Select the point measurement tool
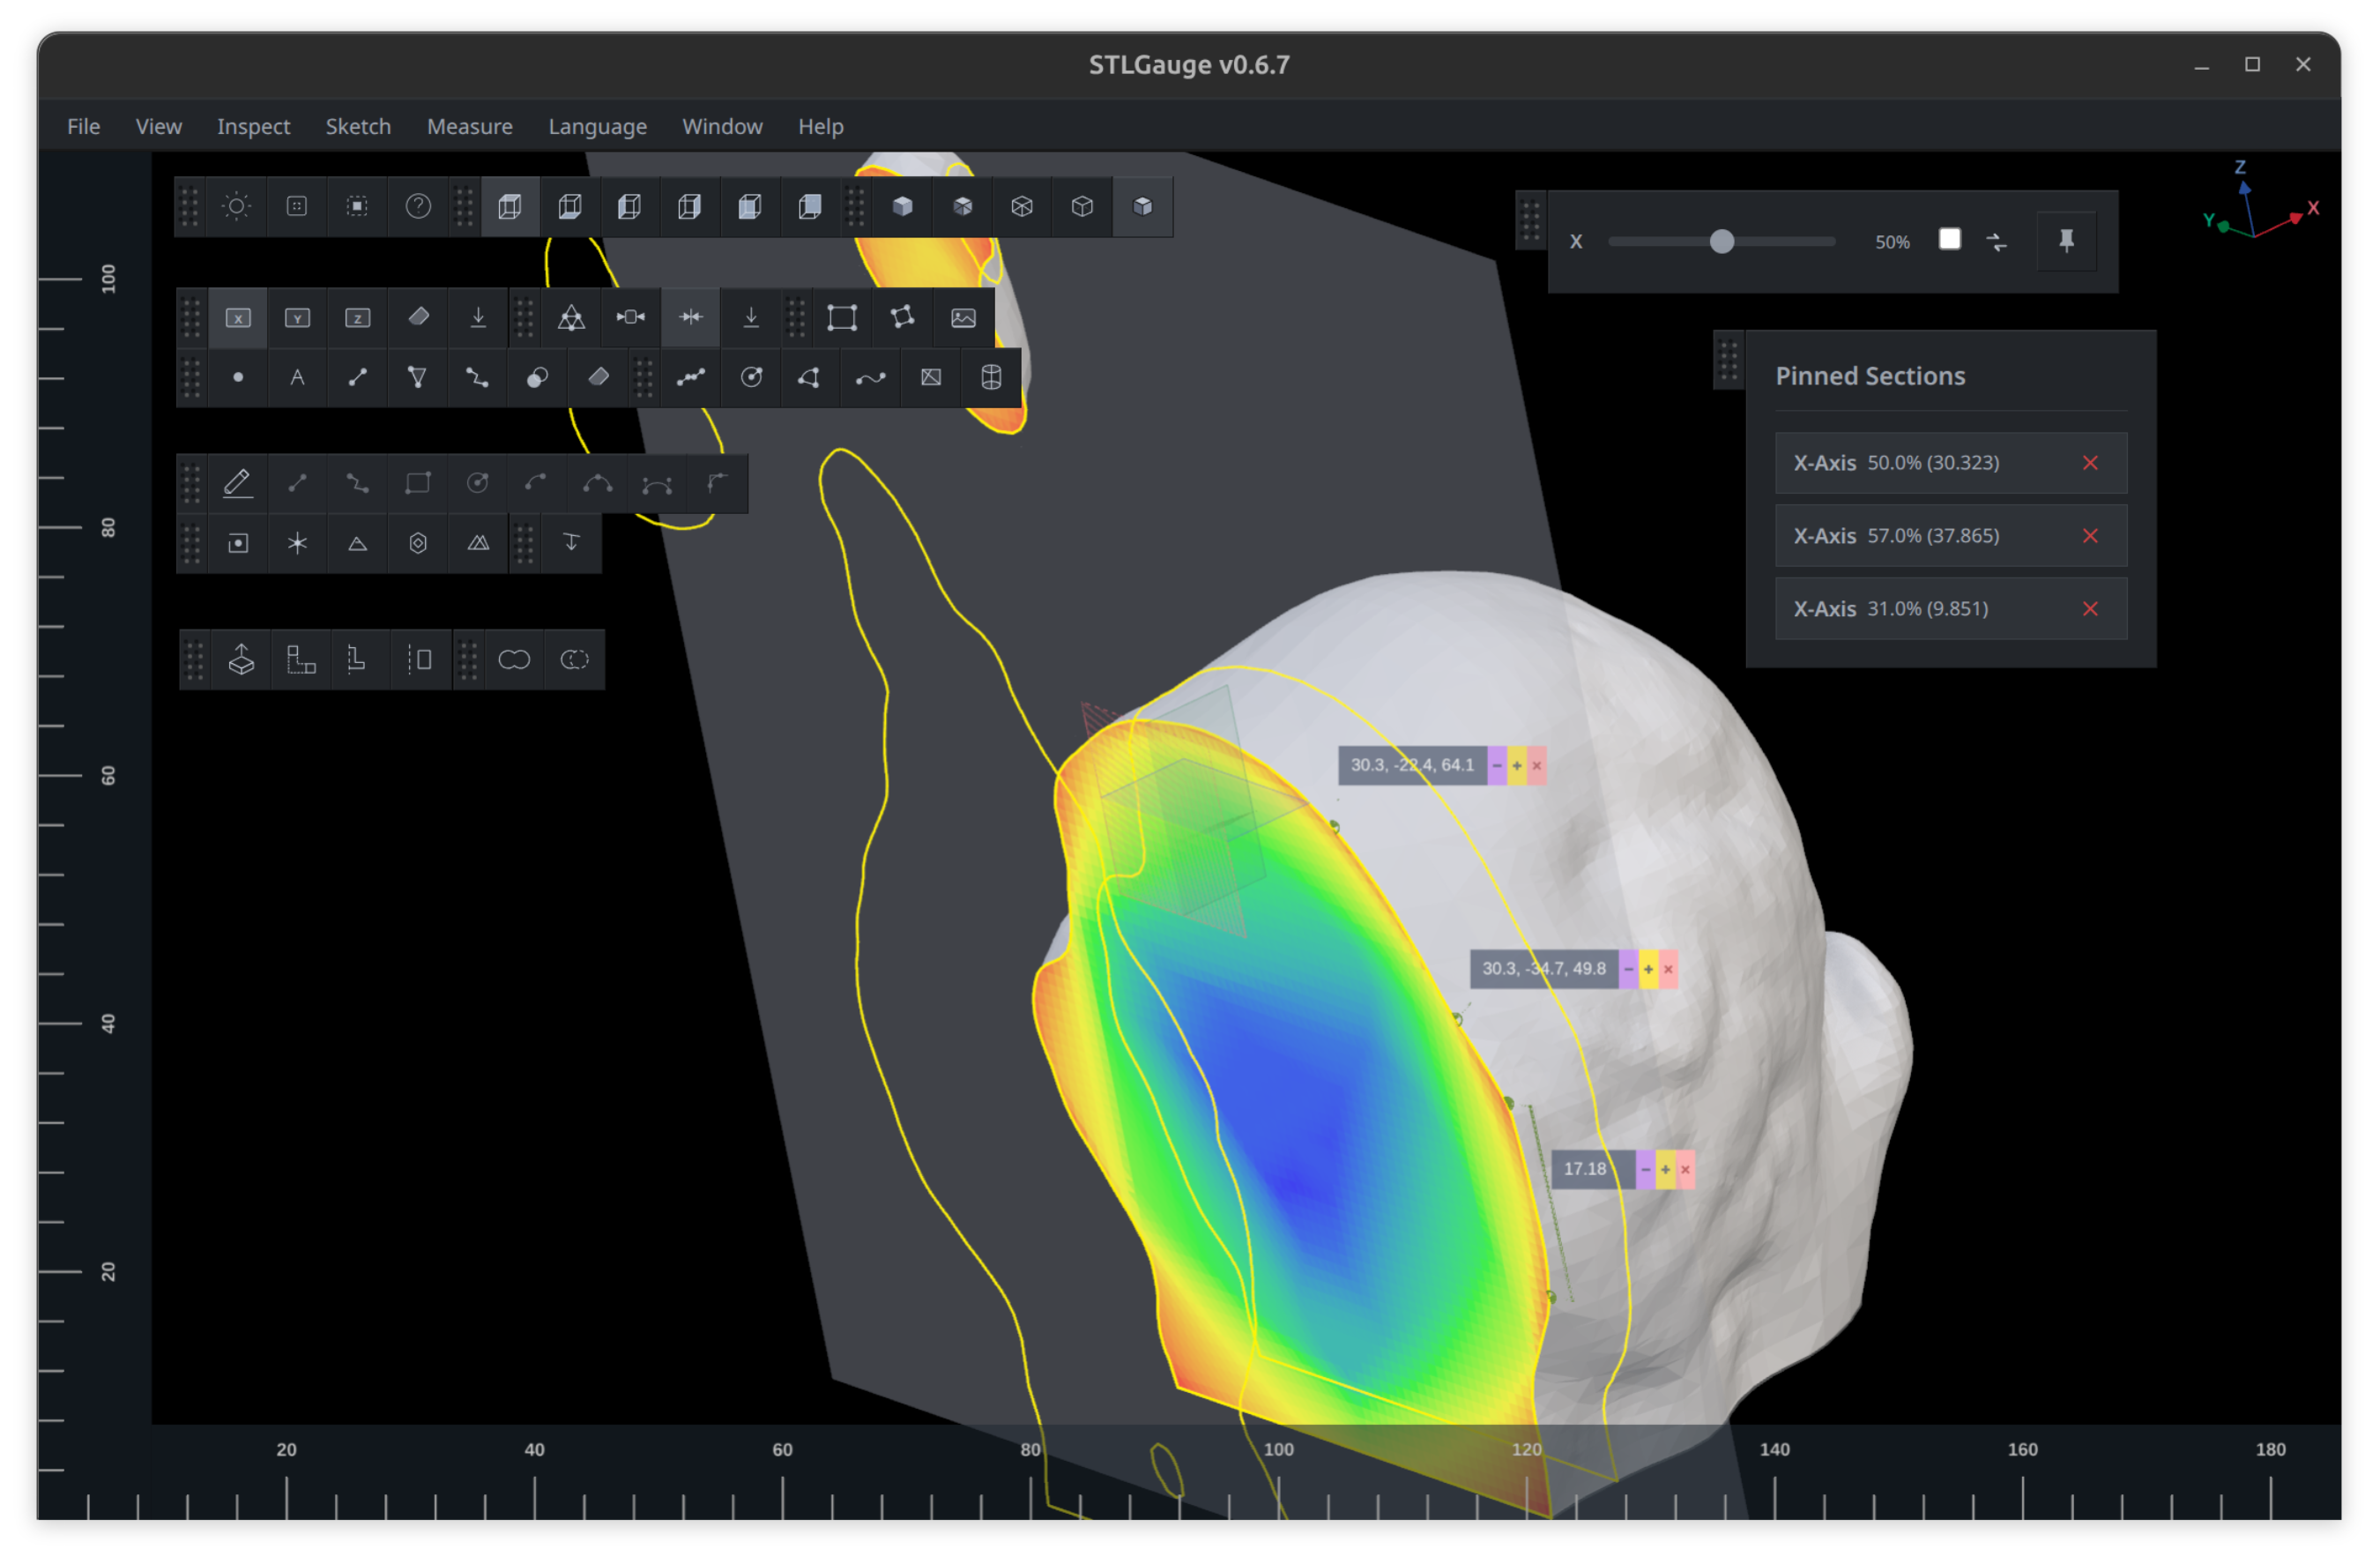Image resolution: width=2380 pixels, height=1564 pixels. click(239, 377)
